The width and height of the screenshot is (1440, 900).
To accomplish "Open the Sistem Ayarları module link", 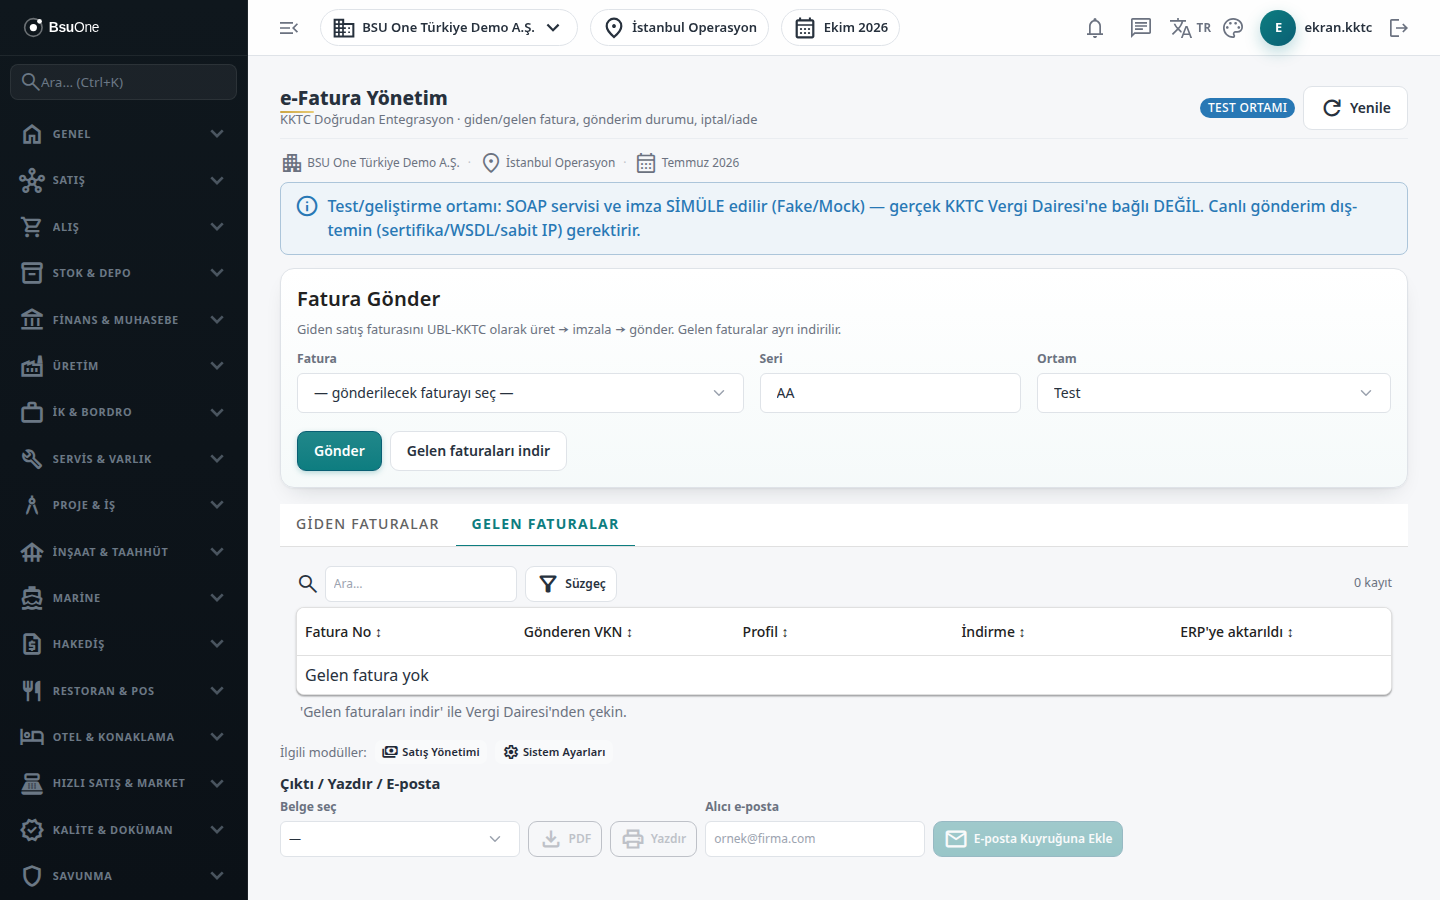I will (x=555, y=752).
